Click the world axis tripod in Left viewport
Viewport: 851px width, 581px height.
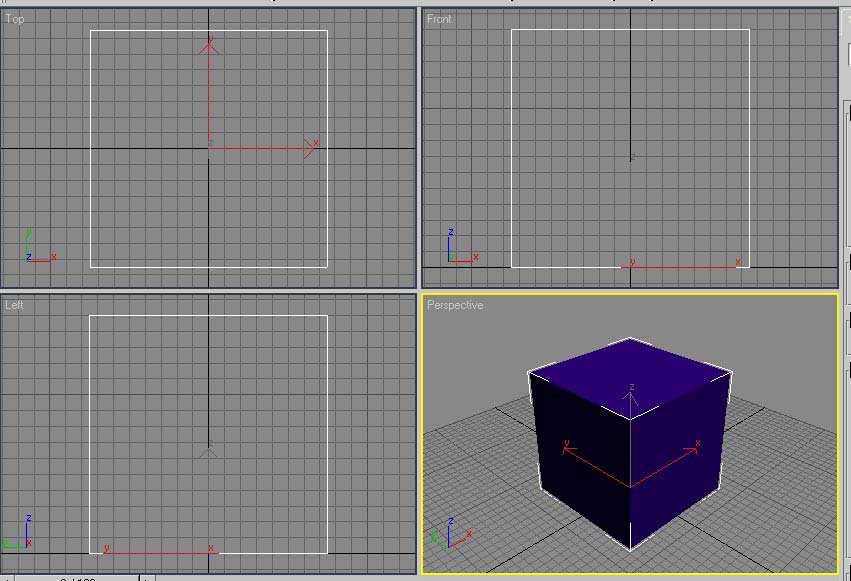tap(22, 535)
